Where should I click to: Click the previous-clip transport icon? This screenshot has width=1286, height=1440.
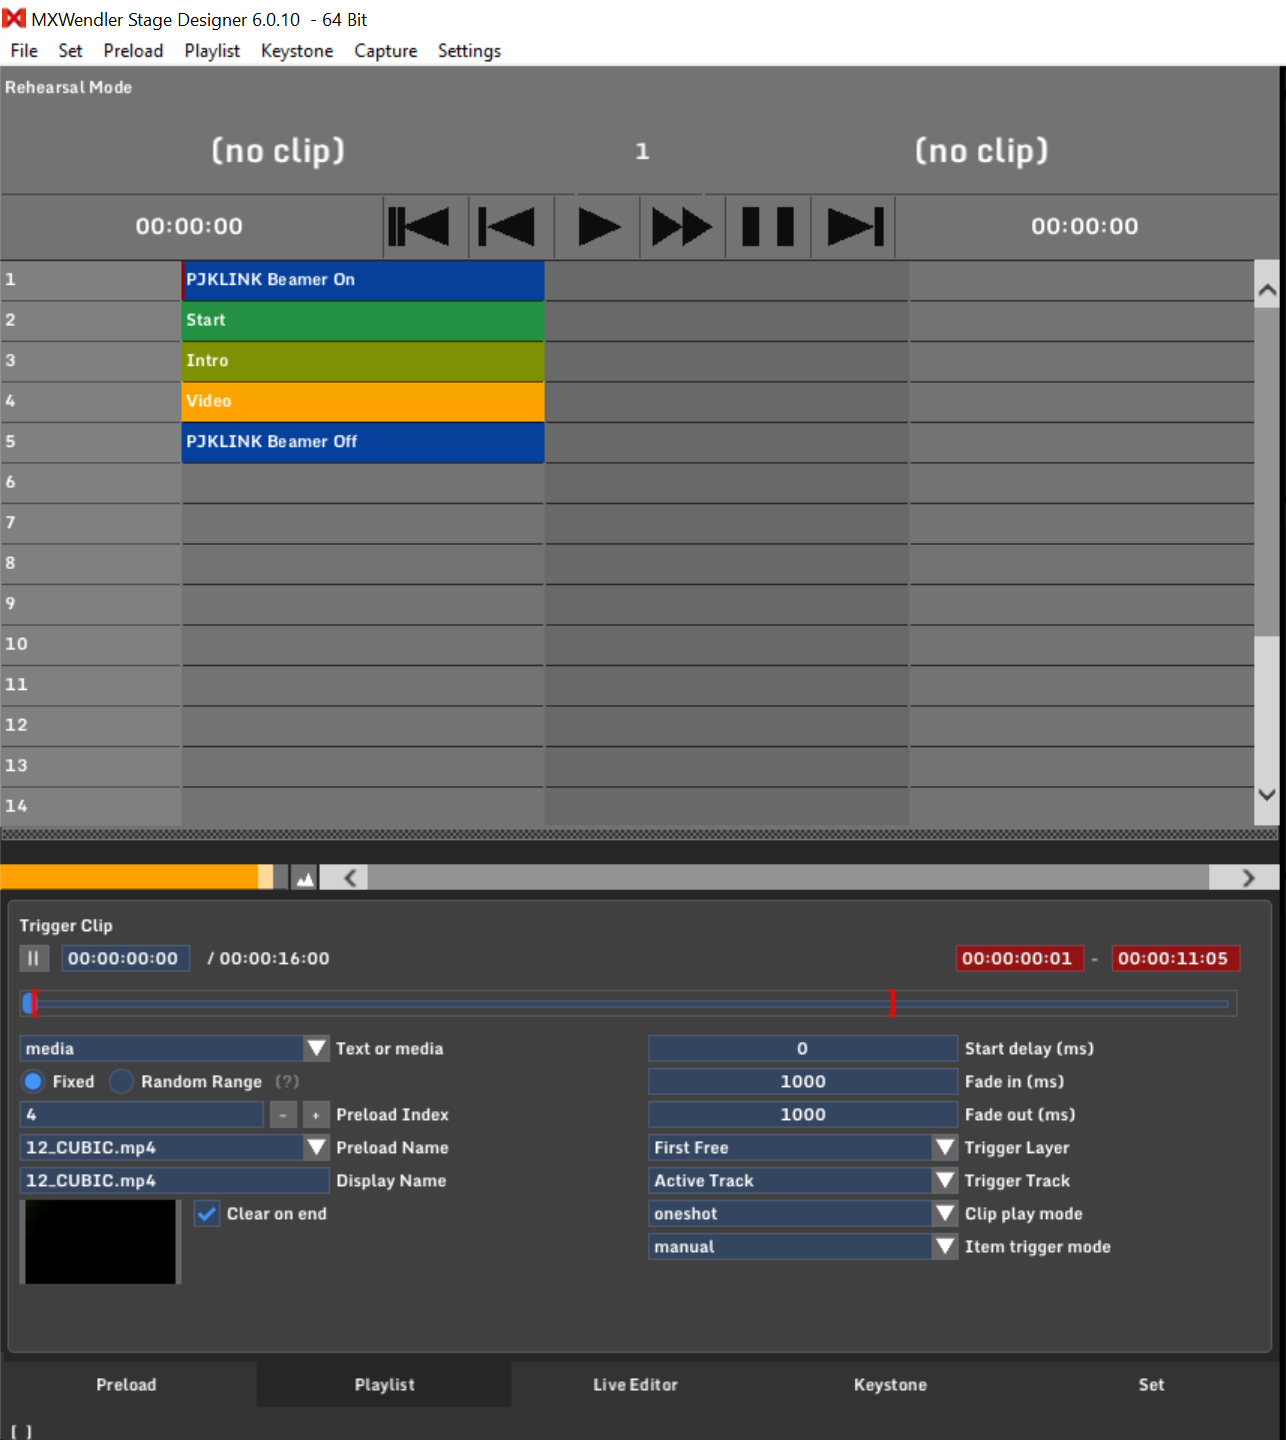click(509, 226)
